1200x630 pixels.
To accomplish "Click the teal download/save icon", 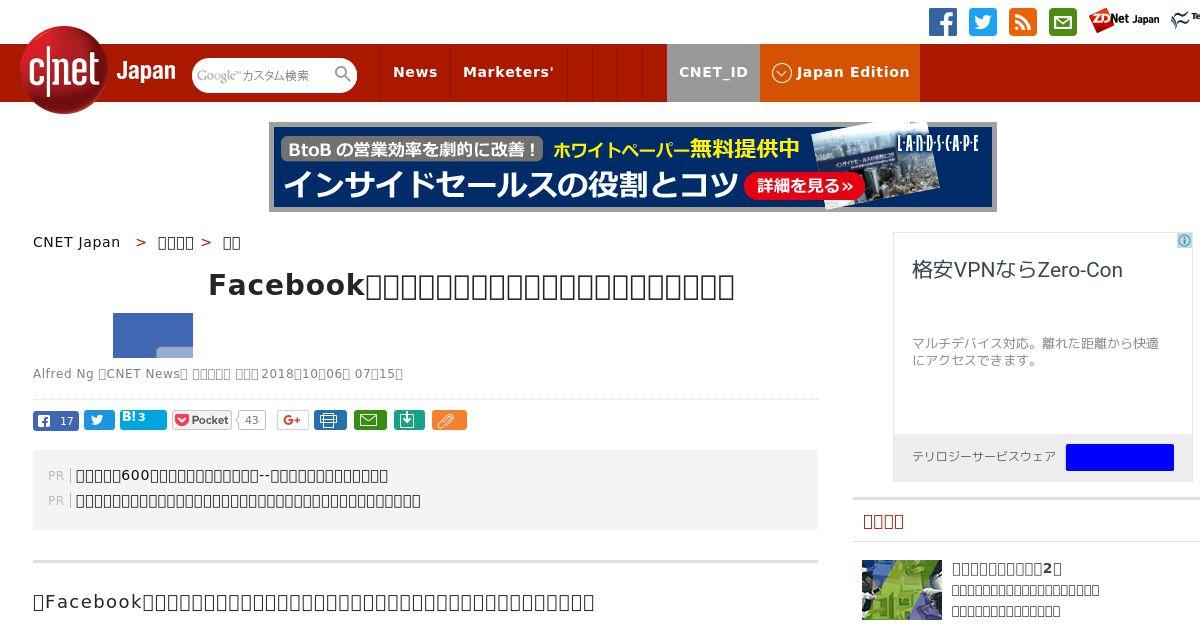I will pyautogui.click(x=409, y=420).
